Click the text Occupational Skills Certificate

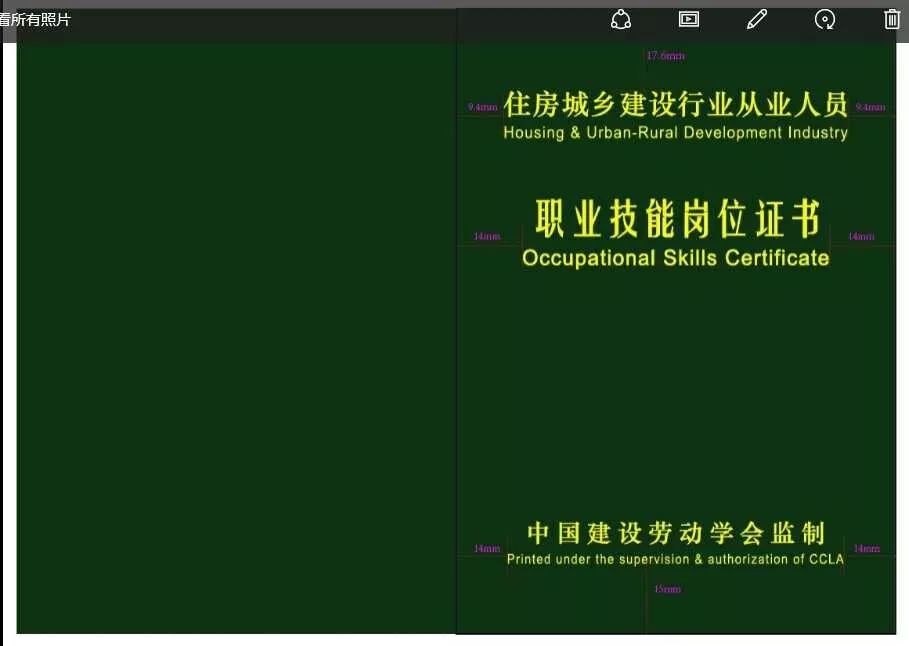pyautogui.click(x=675, y=258)
